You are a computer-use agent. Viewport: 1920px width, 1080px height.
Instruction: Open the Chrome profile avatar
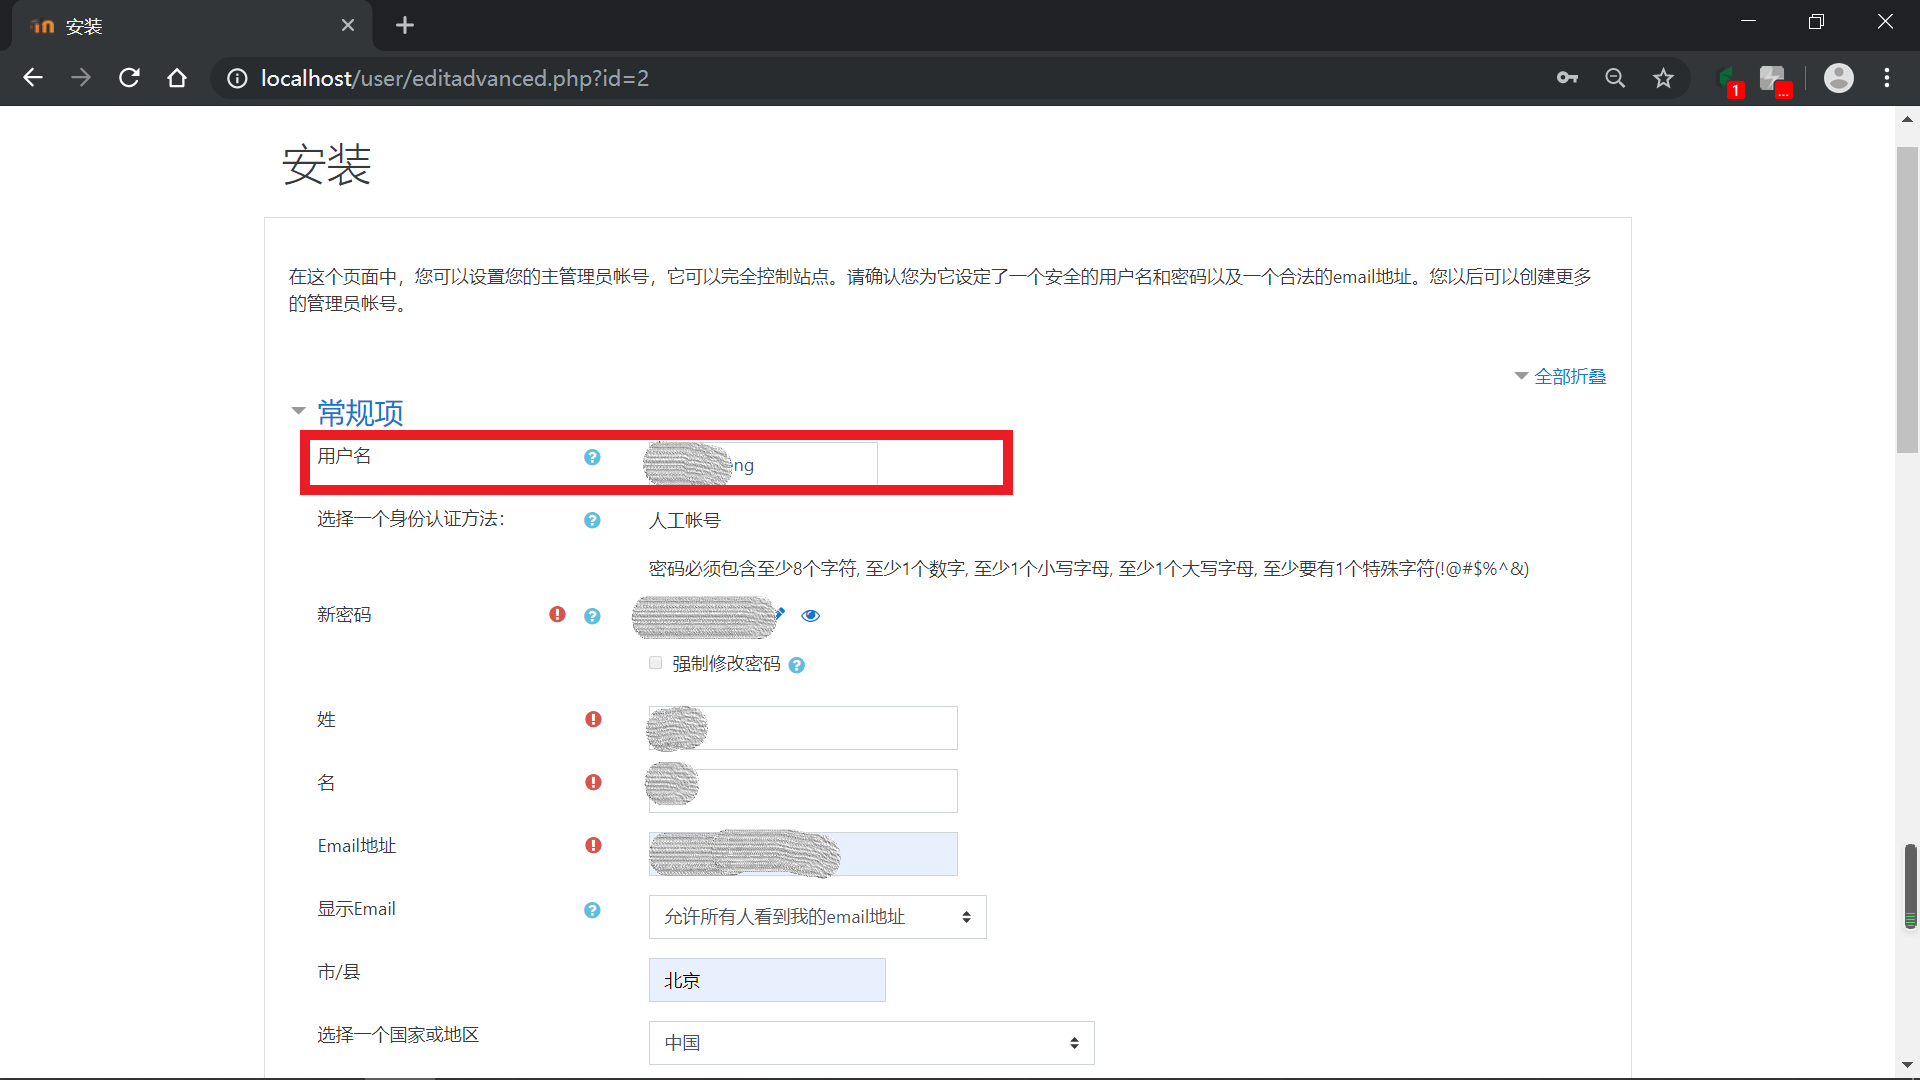(1840, 77)
